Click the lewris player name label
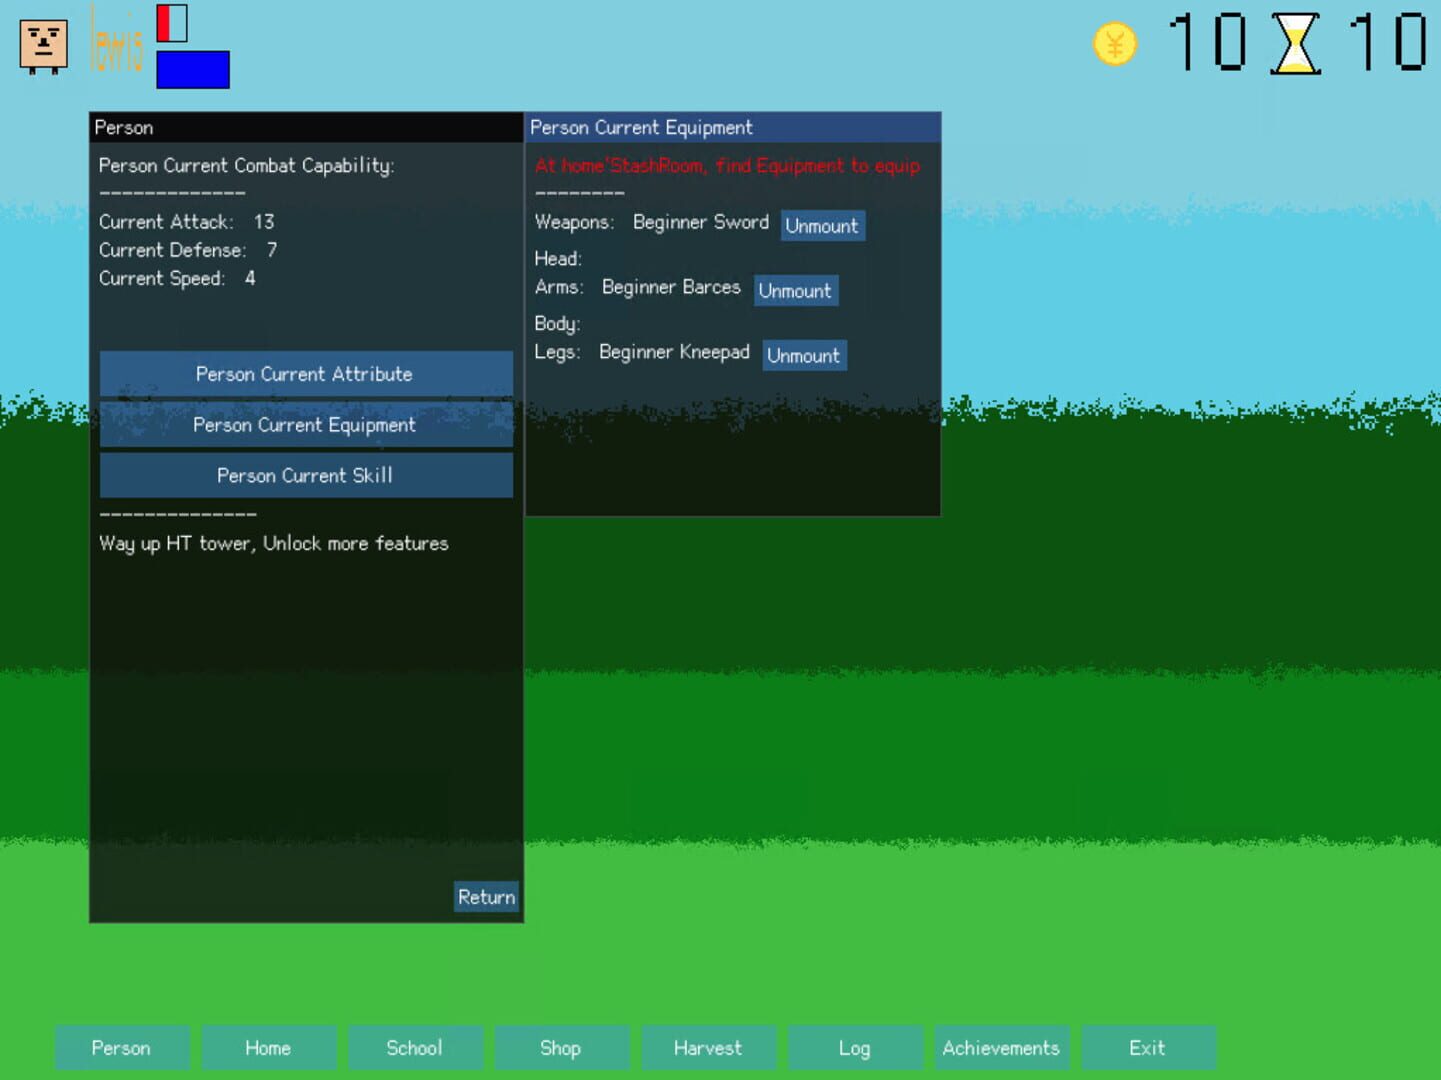This screenshot has height=1080, width=1441. (x=118, y=47)
